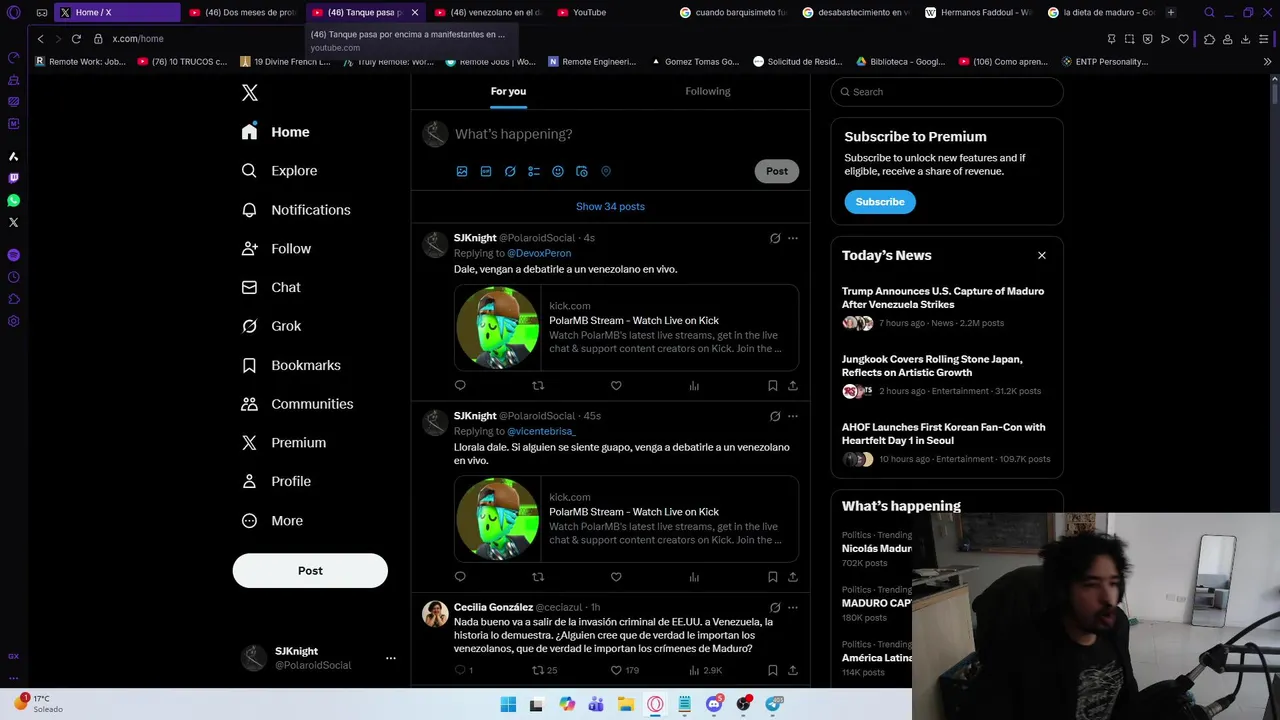1280x720 pixels.
Task: Share the post replying to @DevoxPeron
Action: click(x=793, y=385)
